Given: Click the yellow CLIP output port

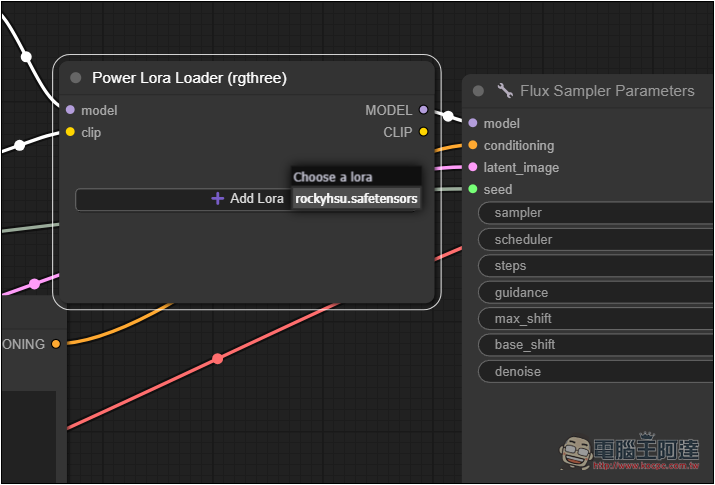Looking at the screenshot, I should click(424, 132).
